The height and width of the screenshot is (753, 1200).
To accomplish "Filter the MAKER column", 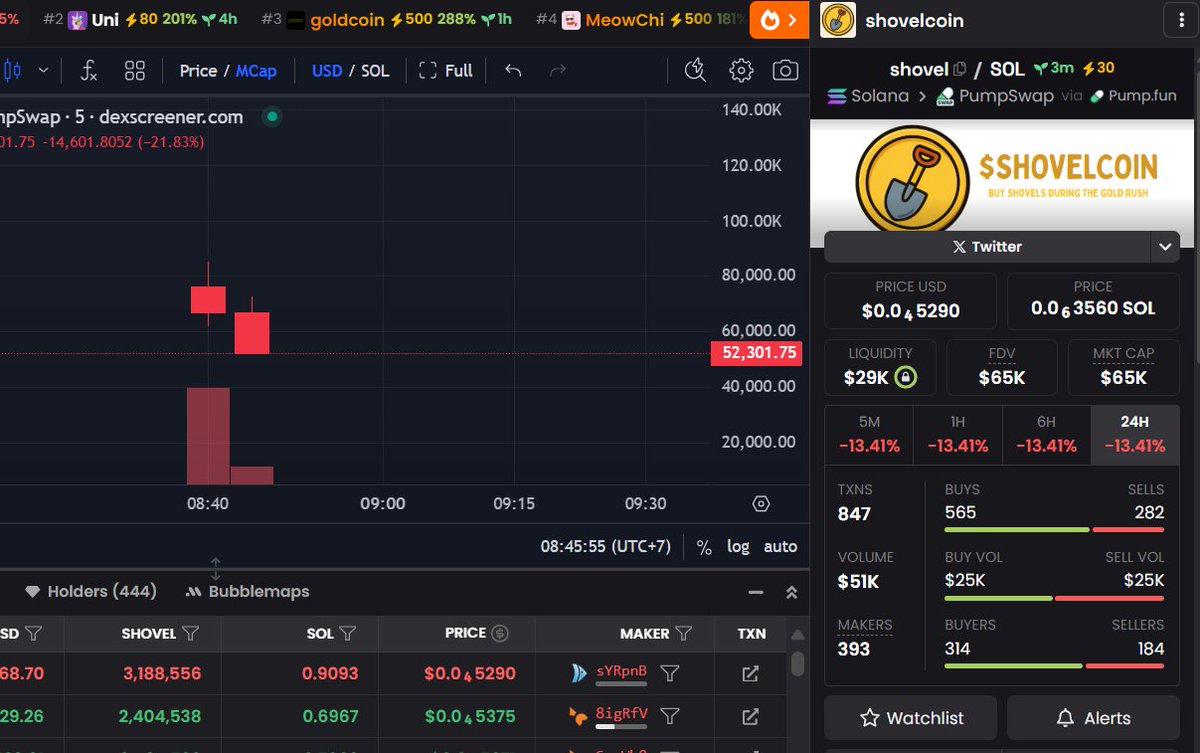I will [x=683, y=633].
